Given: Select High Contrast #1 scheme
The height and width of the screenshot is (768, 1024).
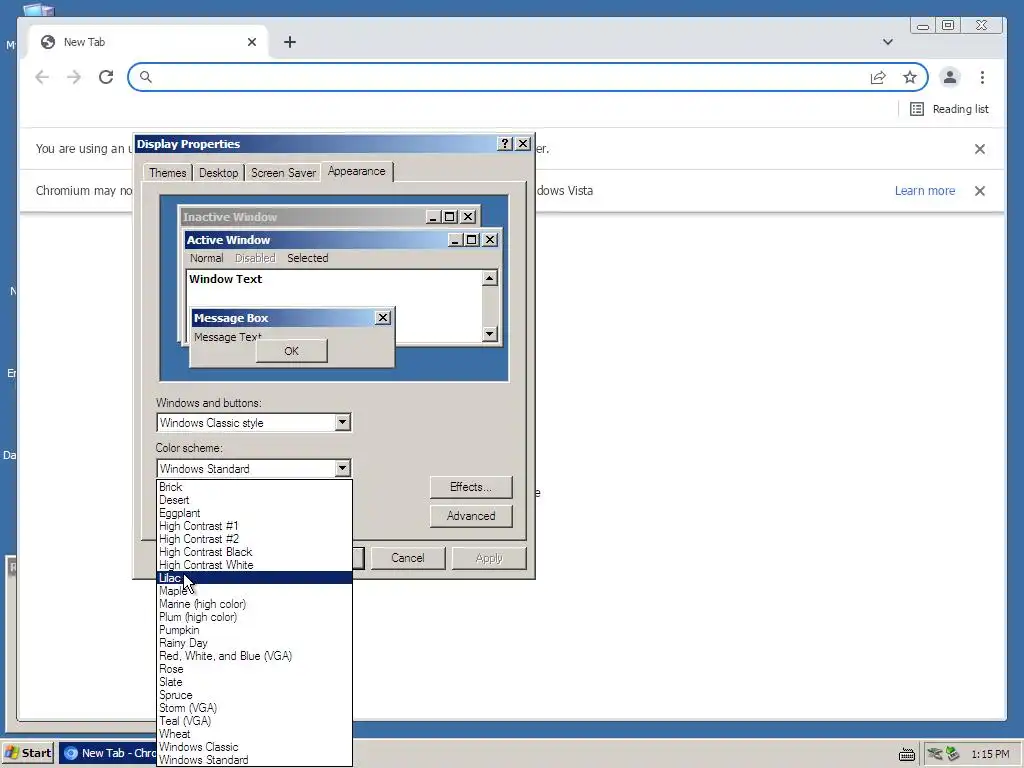Looking at the screenshot, I should pyautogui.click(x=255, y=526).
